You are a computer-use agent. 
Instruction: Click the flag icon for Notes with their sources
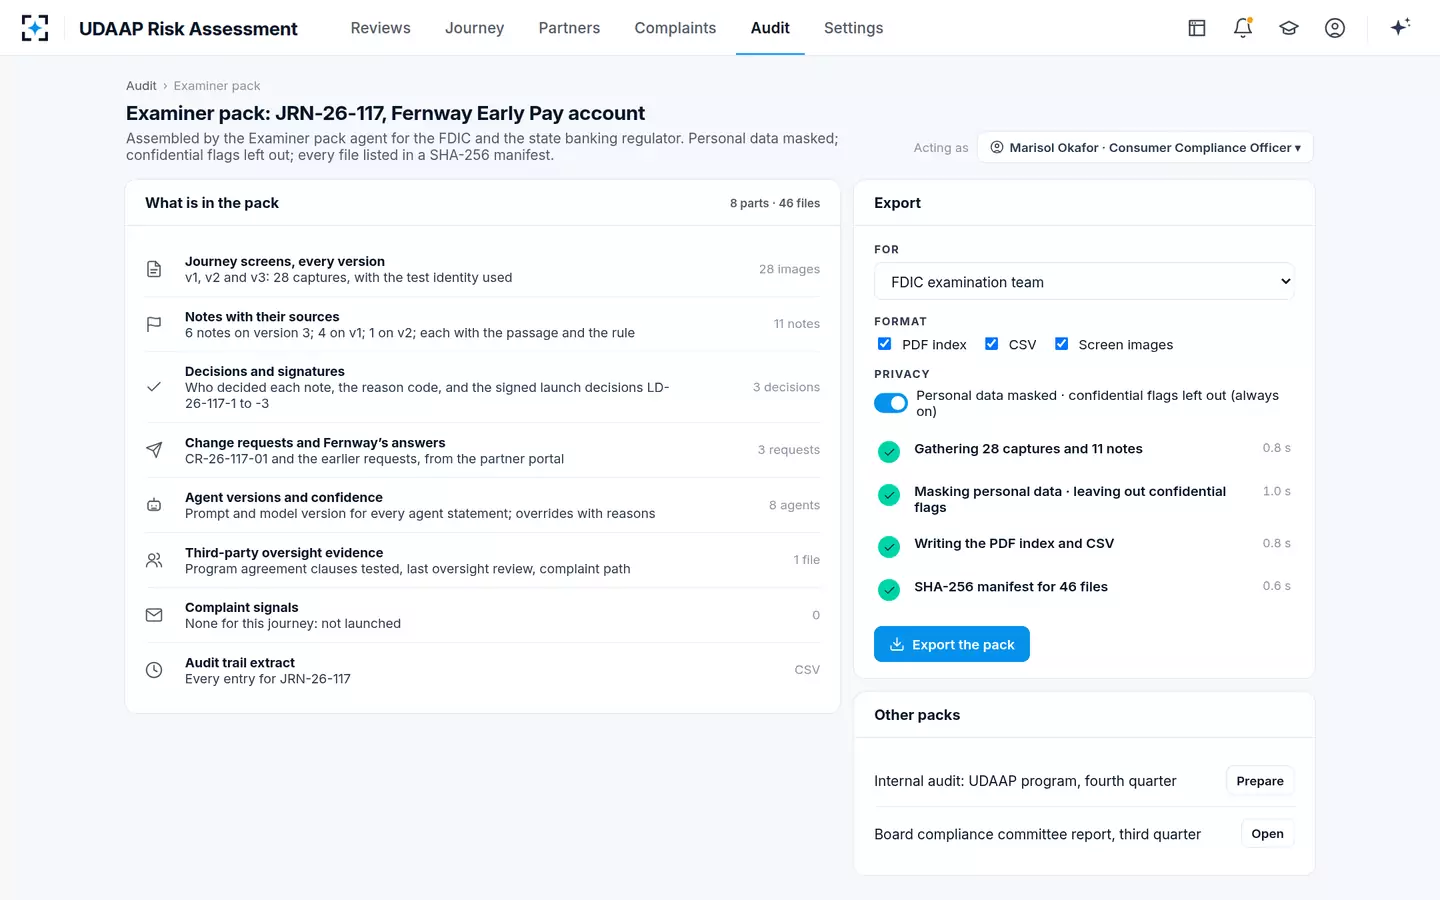[x=154, y=324]
